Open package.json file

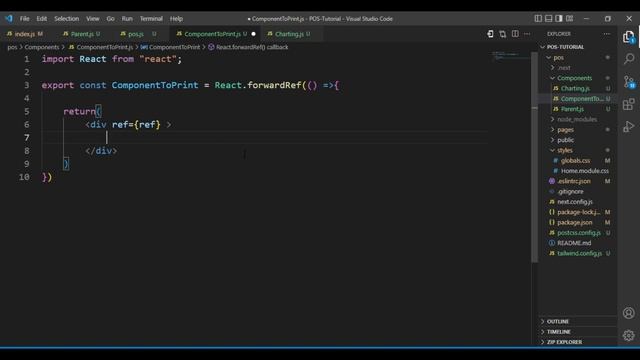(578, 222)
